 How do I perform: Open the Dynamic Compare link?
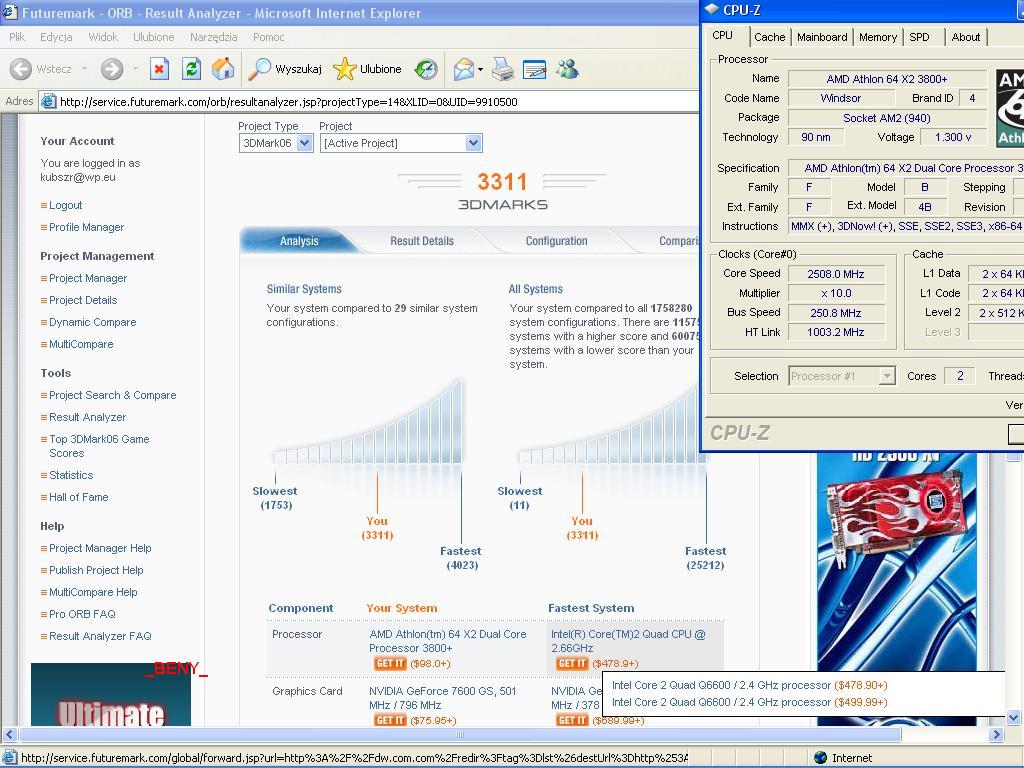coord(93,322)
